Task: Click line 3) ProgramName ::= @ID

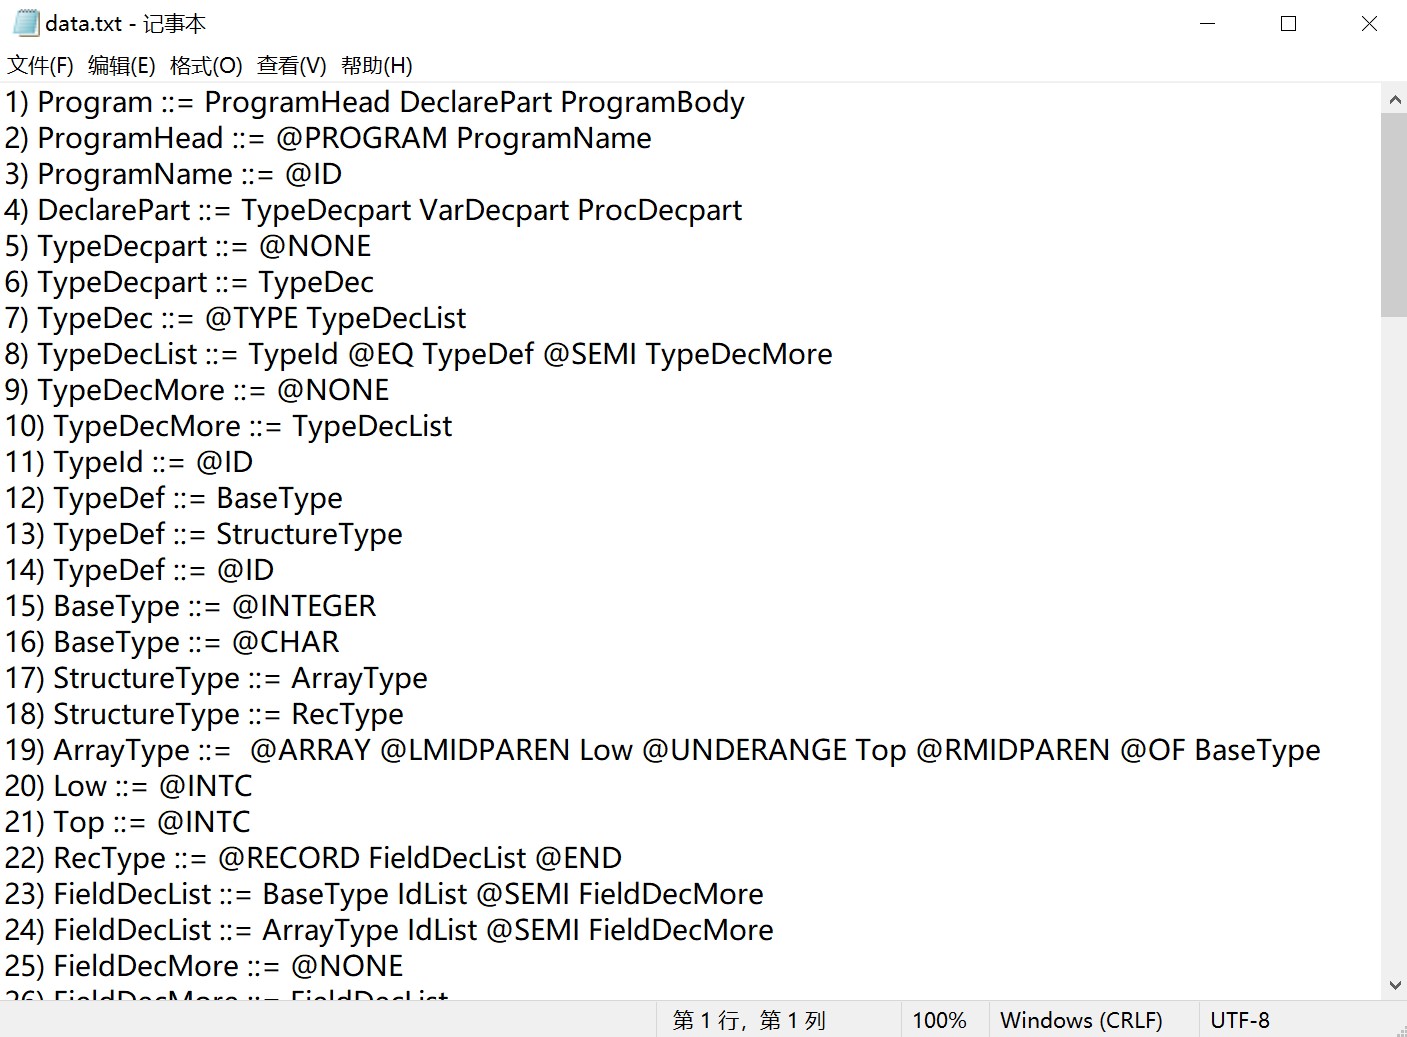Action: 173,174
